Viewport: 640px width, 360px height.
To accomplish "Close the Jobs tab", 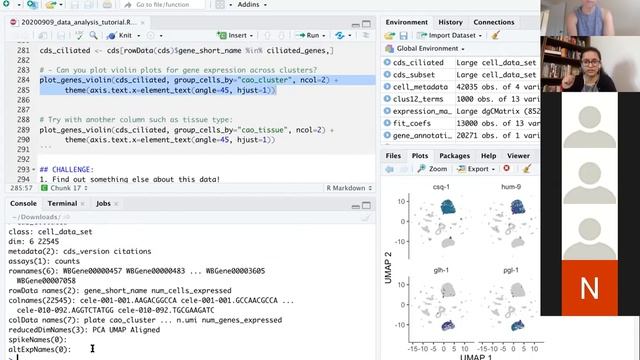I will coord(116,204).
